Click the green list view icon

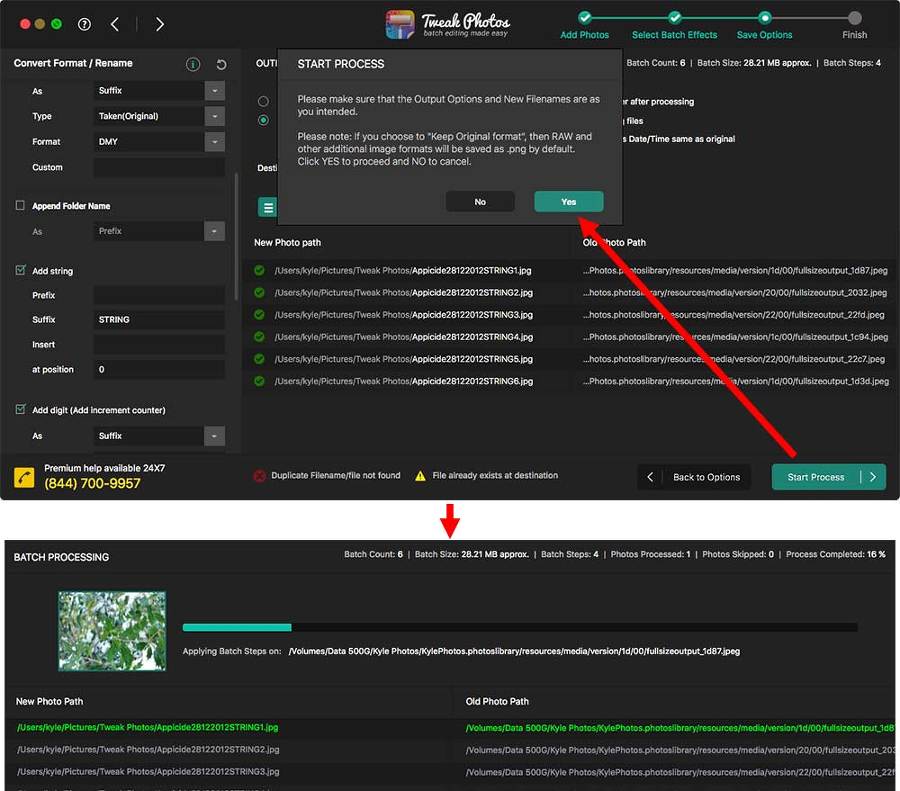point(267,207)
